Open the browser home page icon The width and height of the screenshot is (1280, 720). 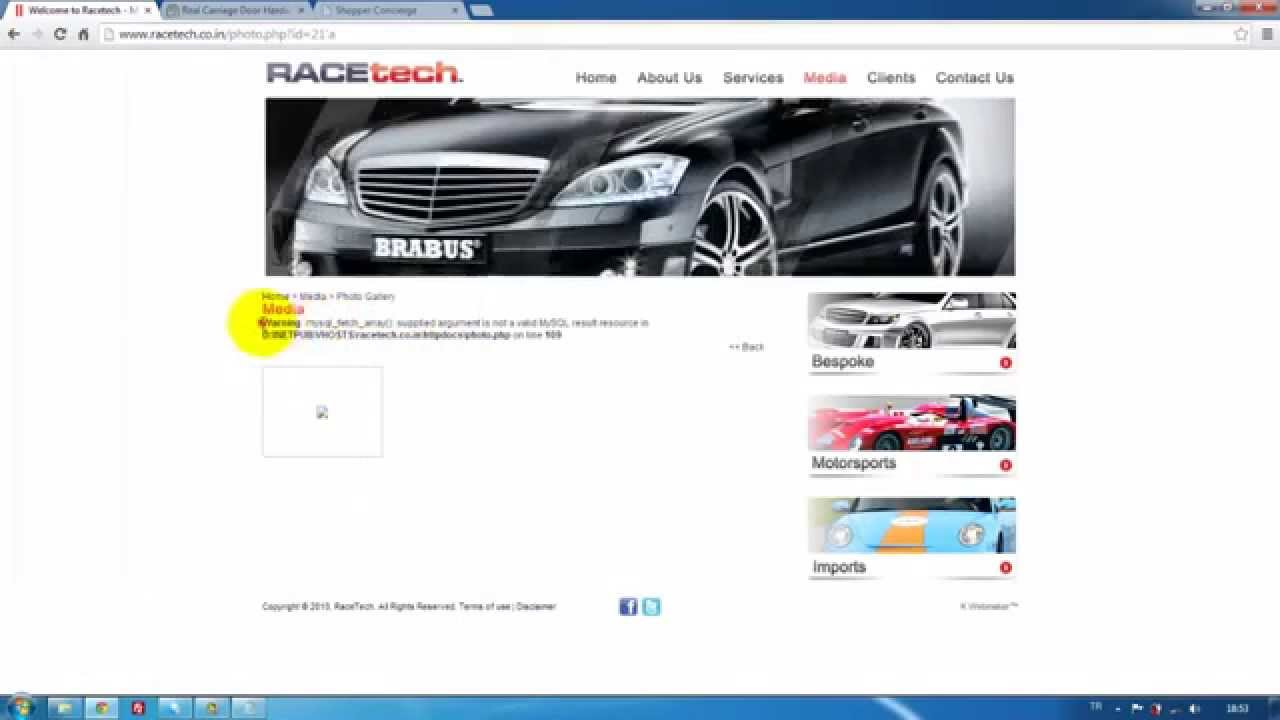[x=83, y=34]
